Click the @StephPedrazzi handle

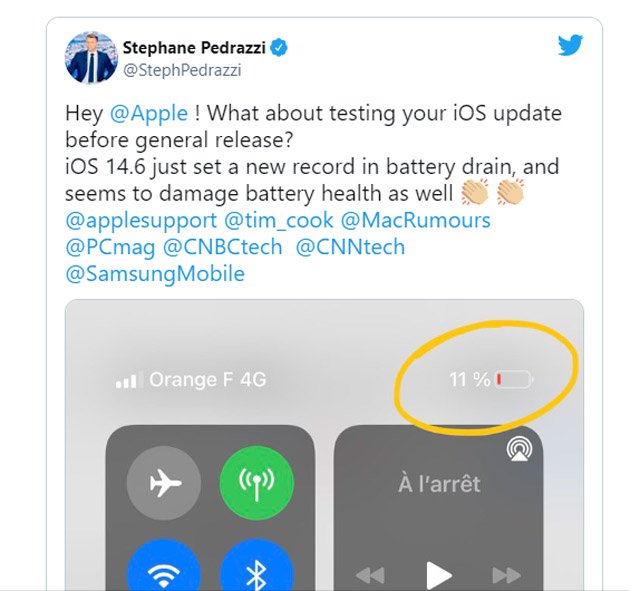point(182,70)
